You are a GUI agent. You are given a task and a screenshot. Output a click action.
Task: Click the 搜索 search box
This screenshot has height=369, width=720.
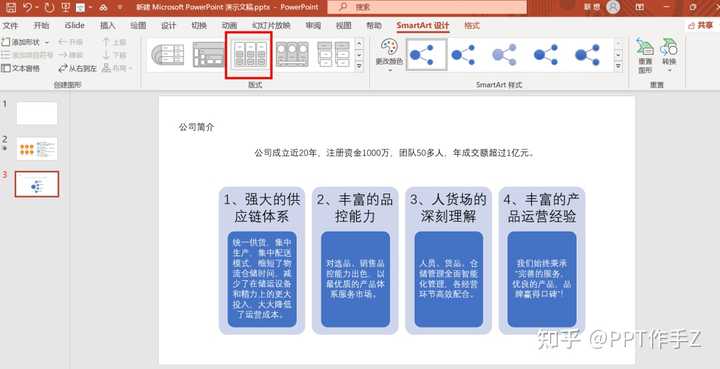(427, 7)
